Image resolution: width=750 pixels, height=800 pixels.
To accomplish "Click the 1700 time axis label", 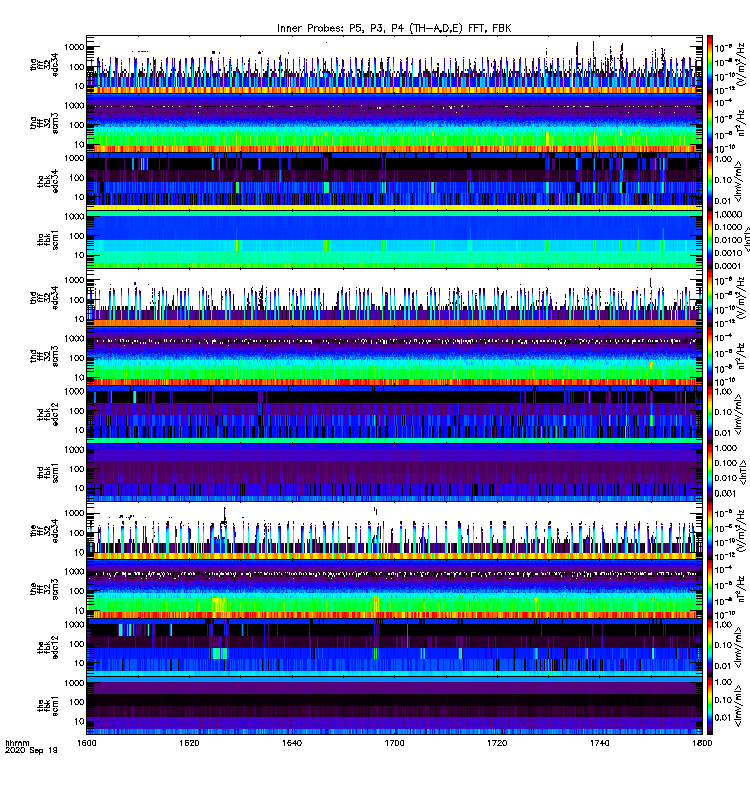I will [394, 743].
